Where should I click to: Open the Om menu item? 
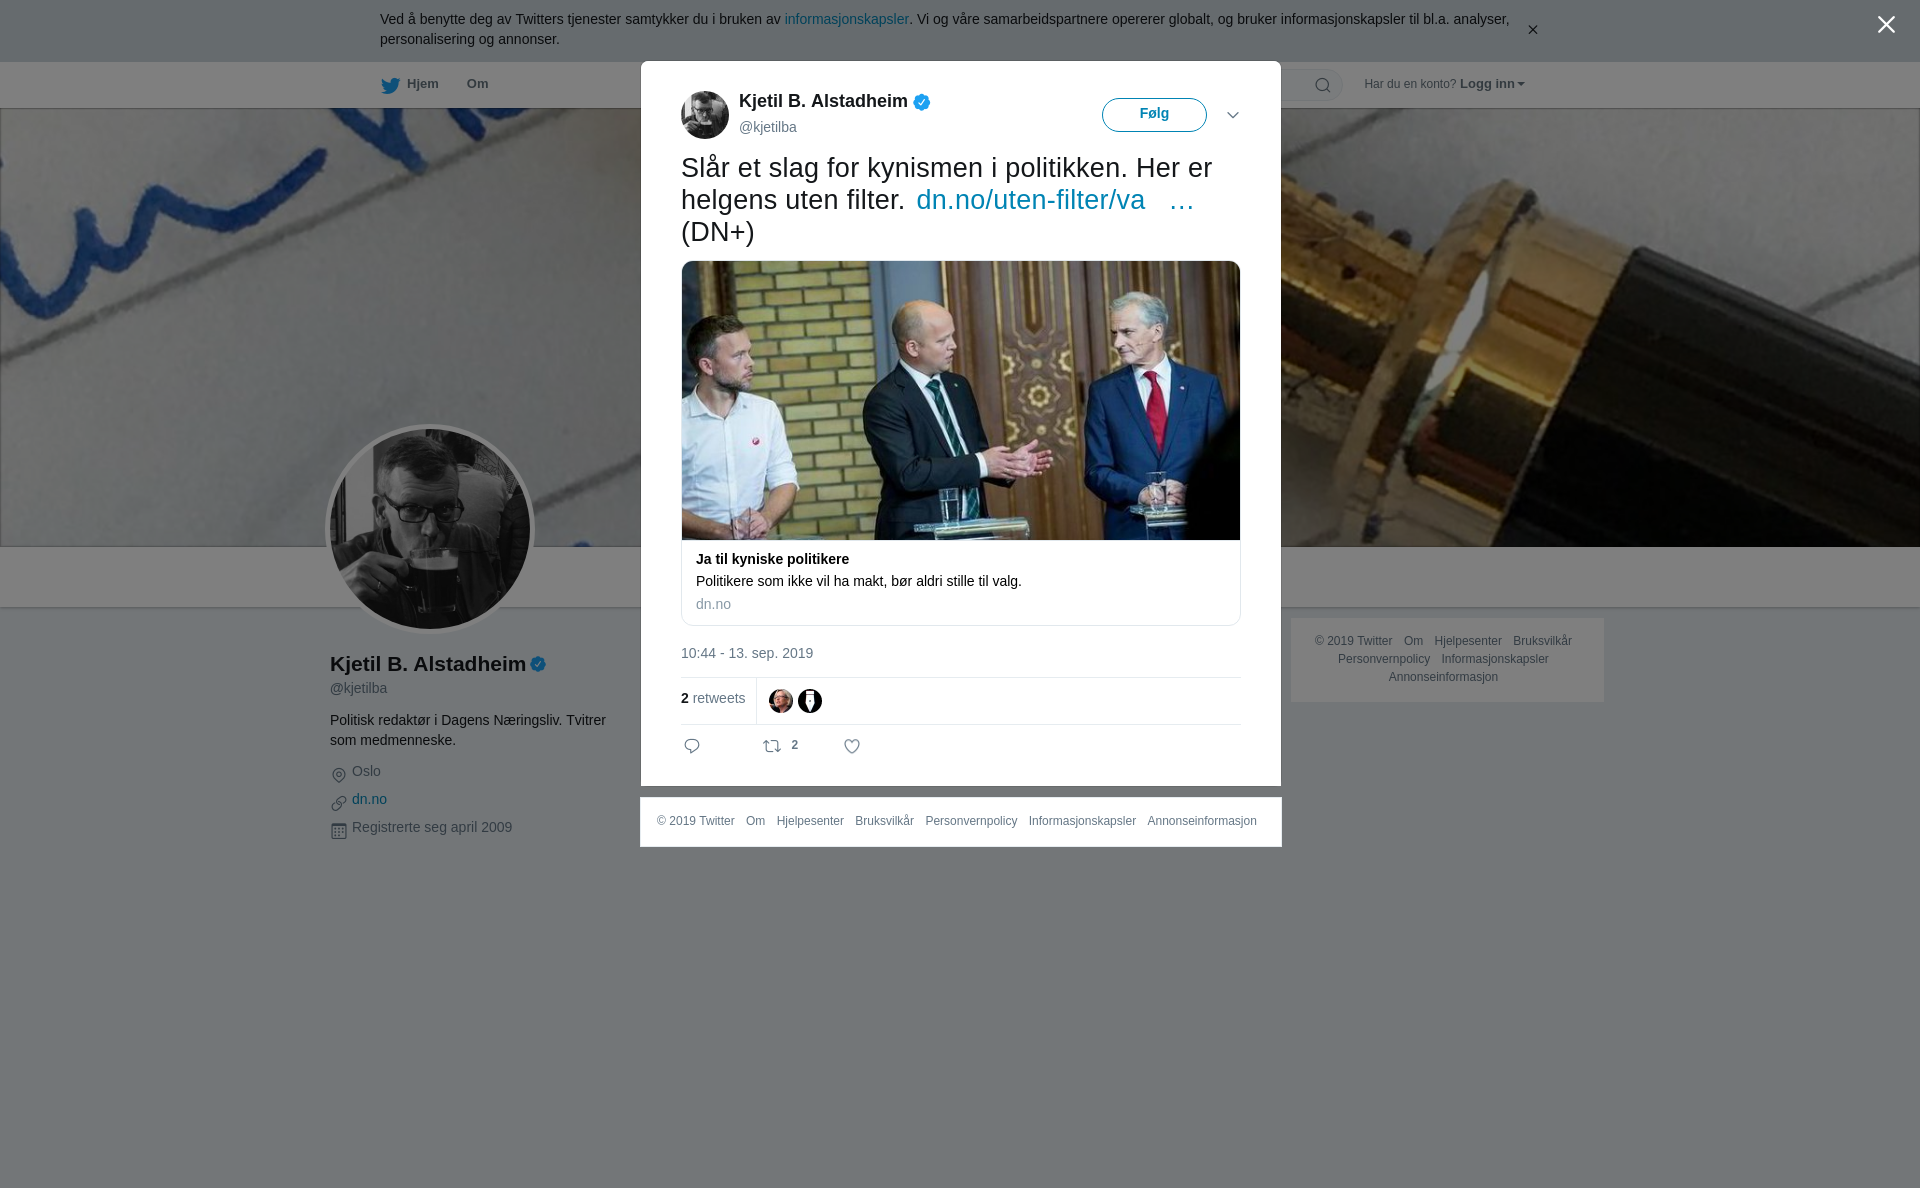478,84
